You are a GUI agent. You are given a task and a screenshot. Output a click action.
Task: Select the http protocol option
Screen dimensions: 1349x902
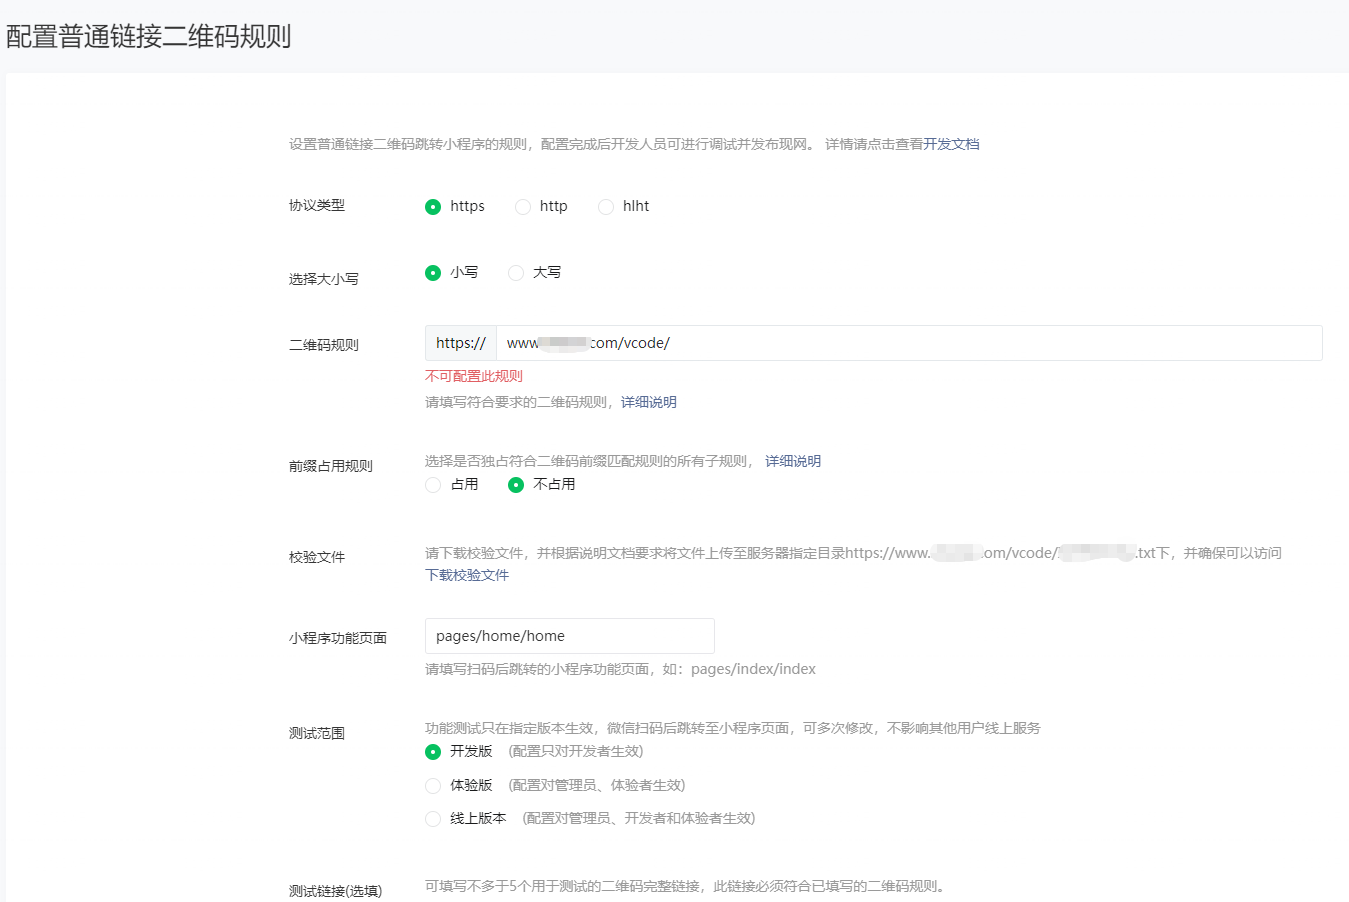pos(523,207)
